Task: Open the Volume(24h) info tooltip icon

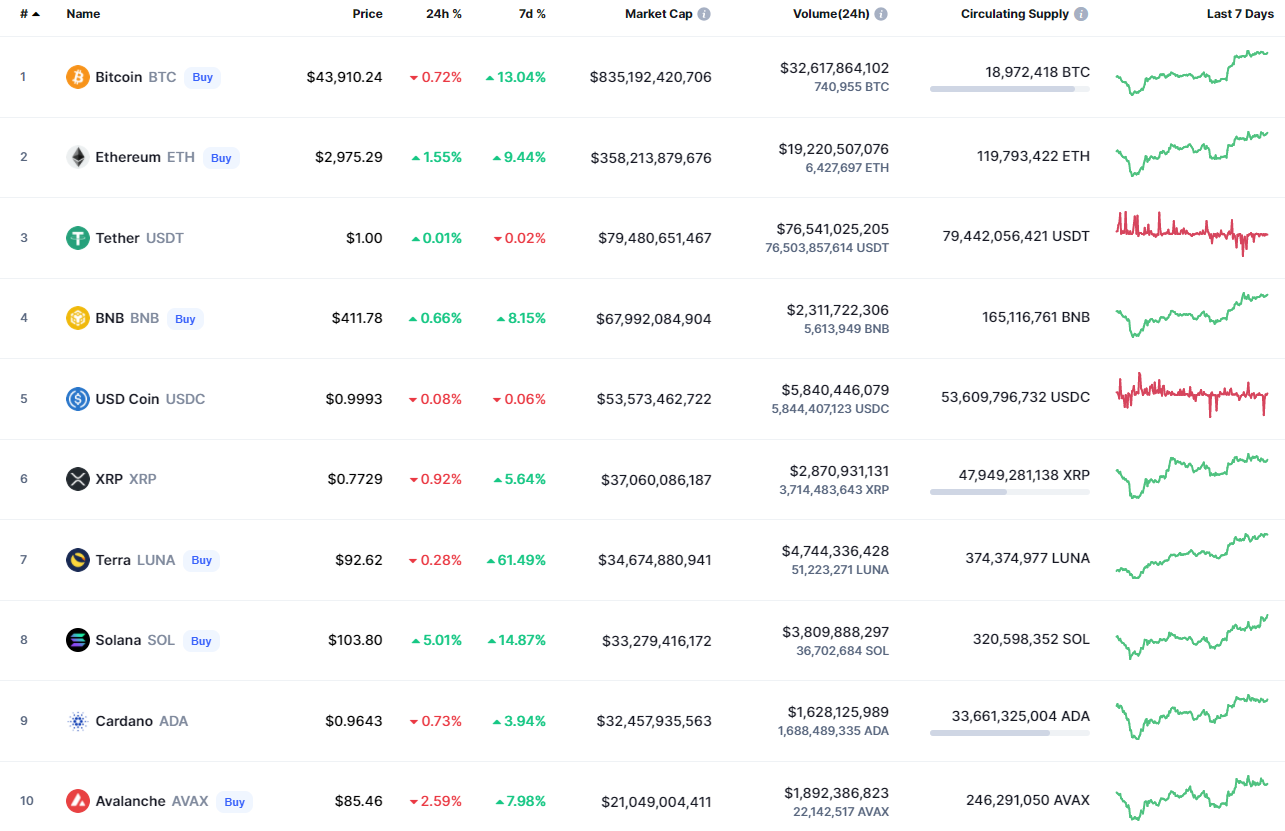Action: tap(880, 14)
